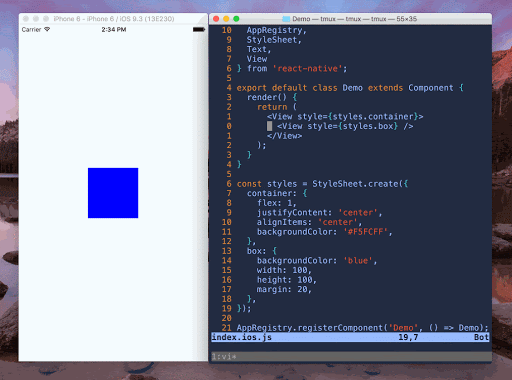Screen dimensions: 512x380
Task: Click the 'box: {' style definition line
Action: [x=262, y=251]
